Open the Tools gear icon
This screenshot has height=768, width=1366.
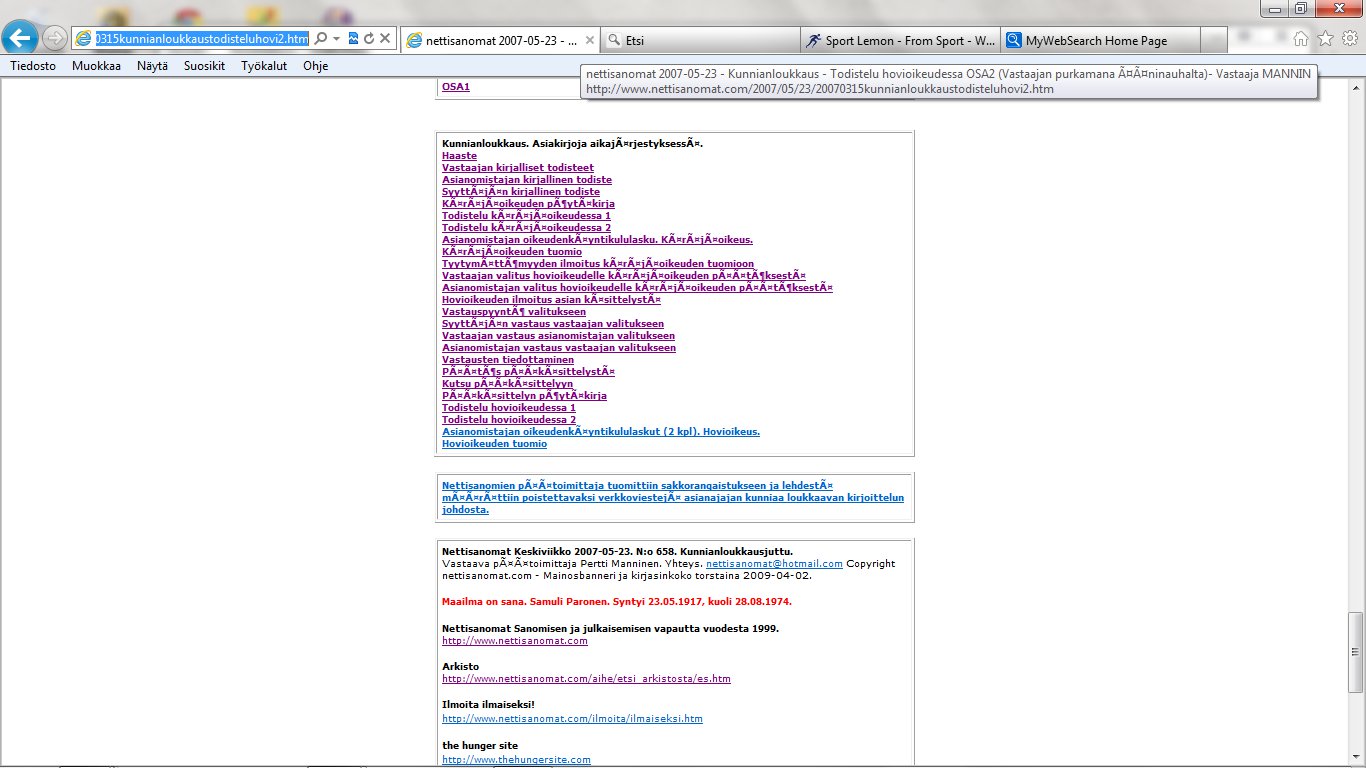tap(1349, 39)
